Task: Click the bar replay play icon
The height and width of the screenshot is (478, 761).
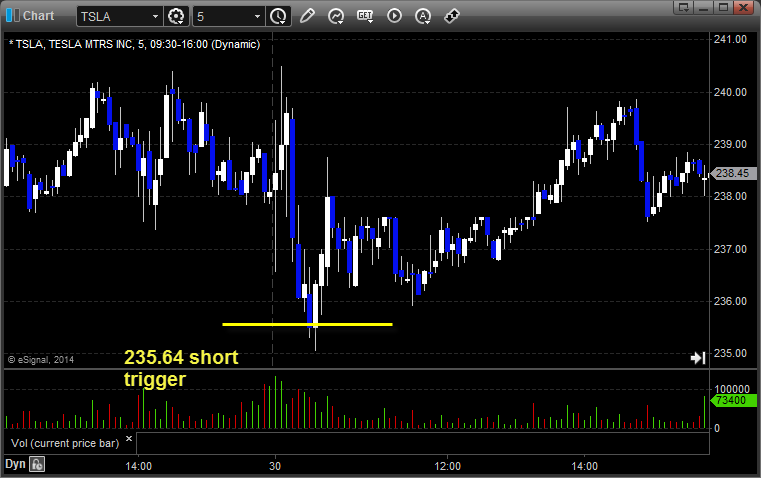Action: click(x=394, y=16)
